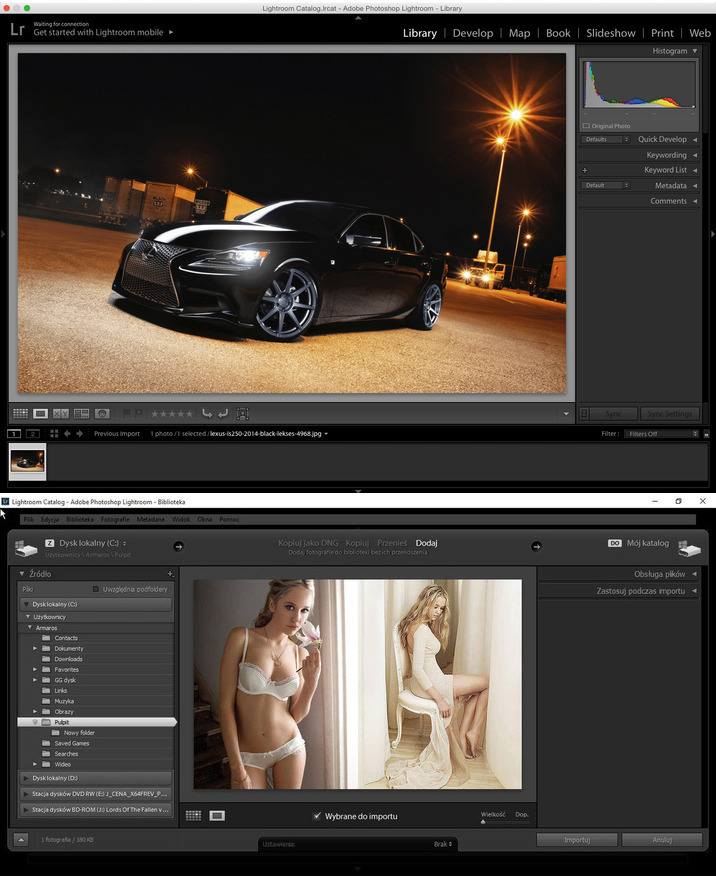Click the Lr logo icon

[x=17, y=31]
